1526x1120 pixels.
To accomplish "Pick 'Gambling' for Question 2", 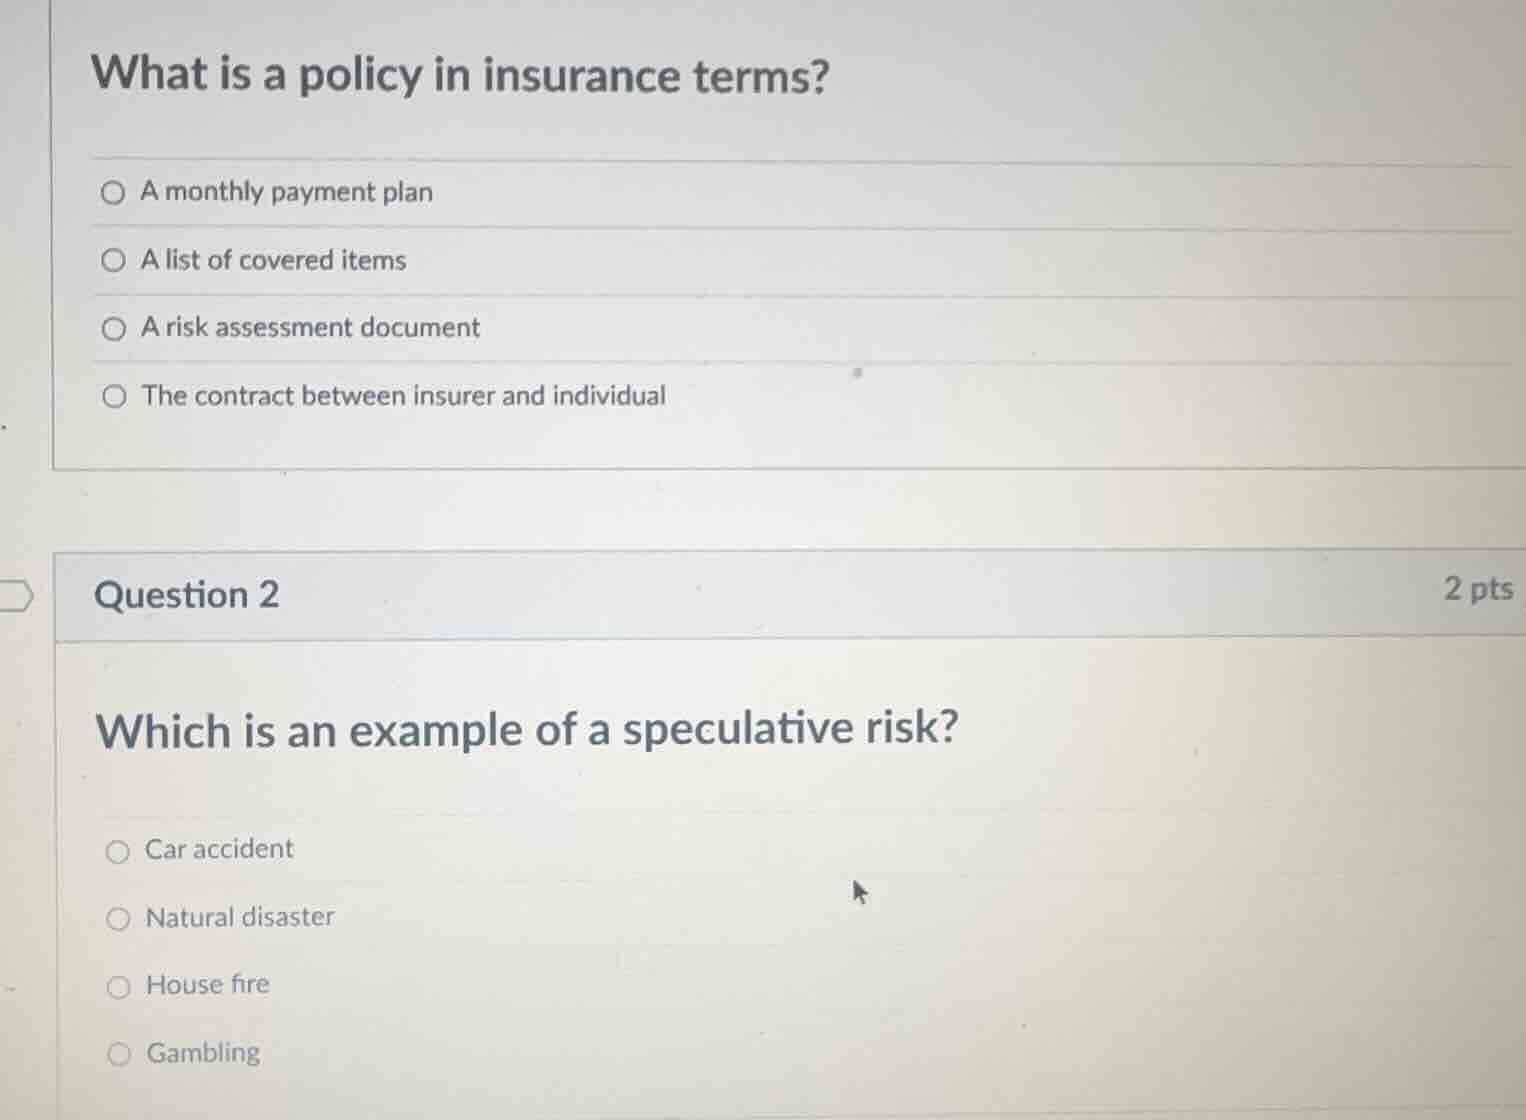I will tap(119, 1053).
